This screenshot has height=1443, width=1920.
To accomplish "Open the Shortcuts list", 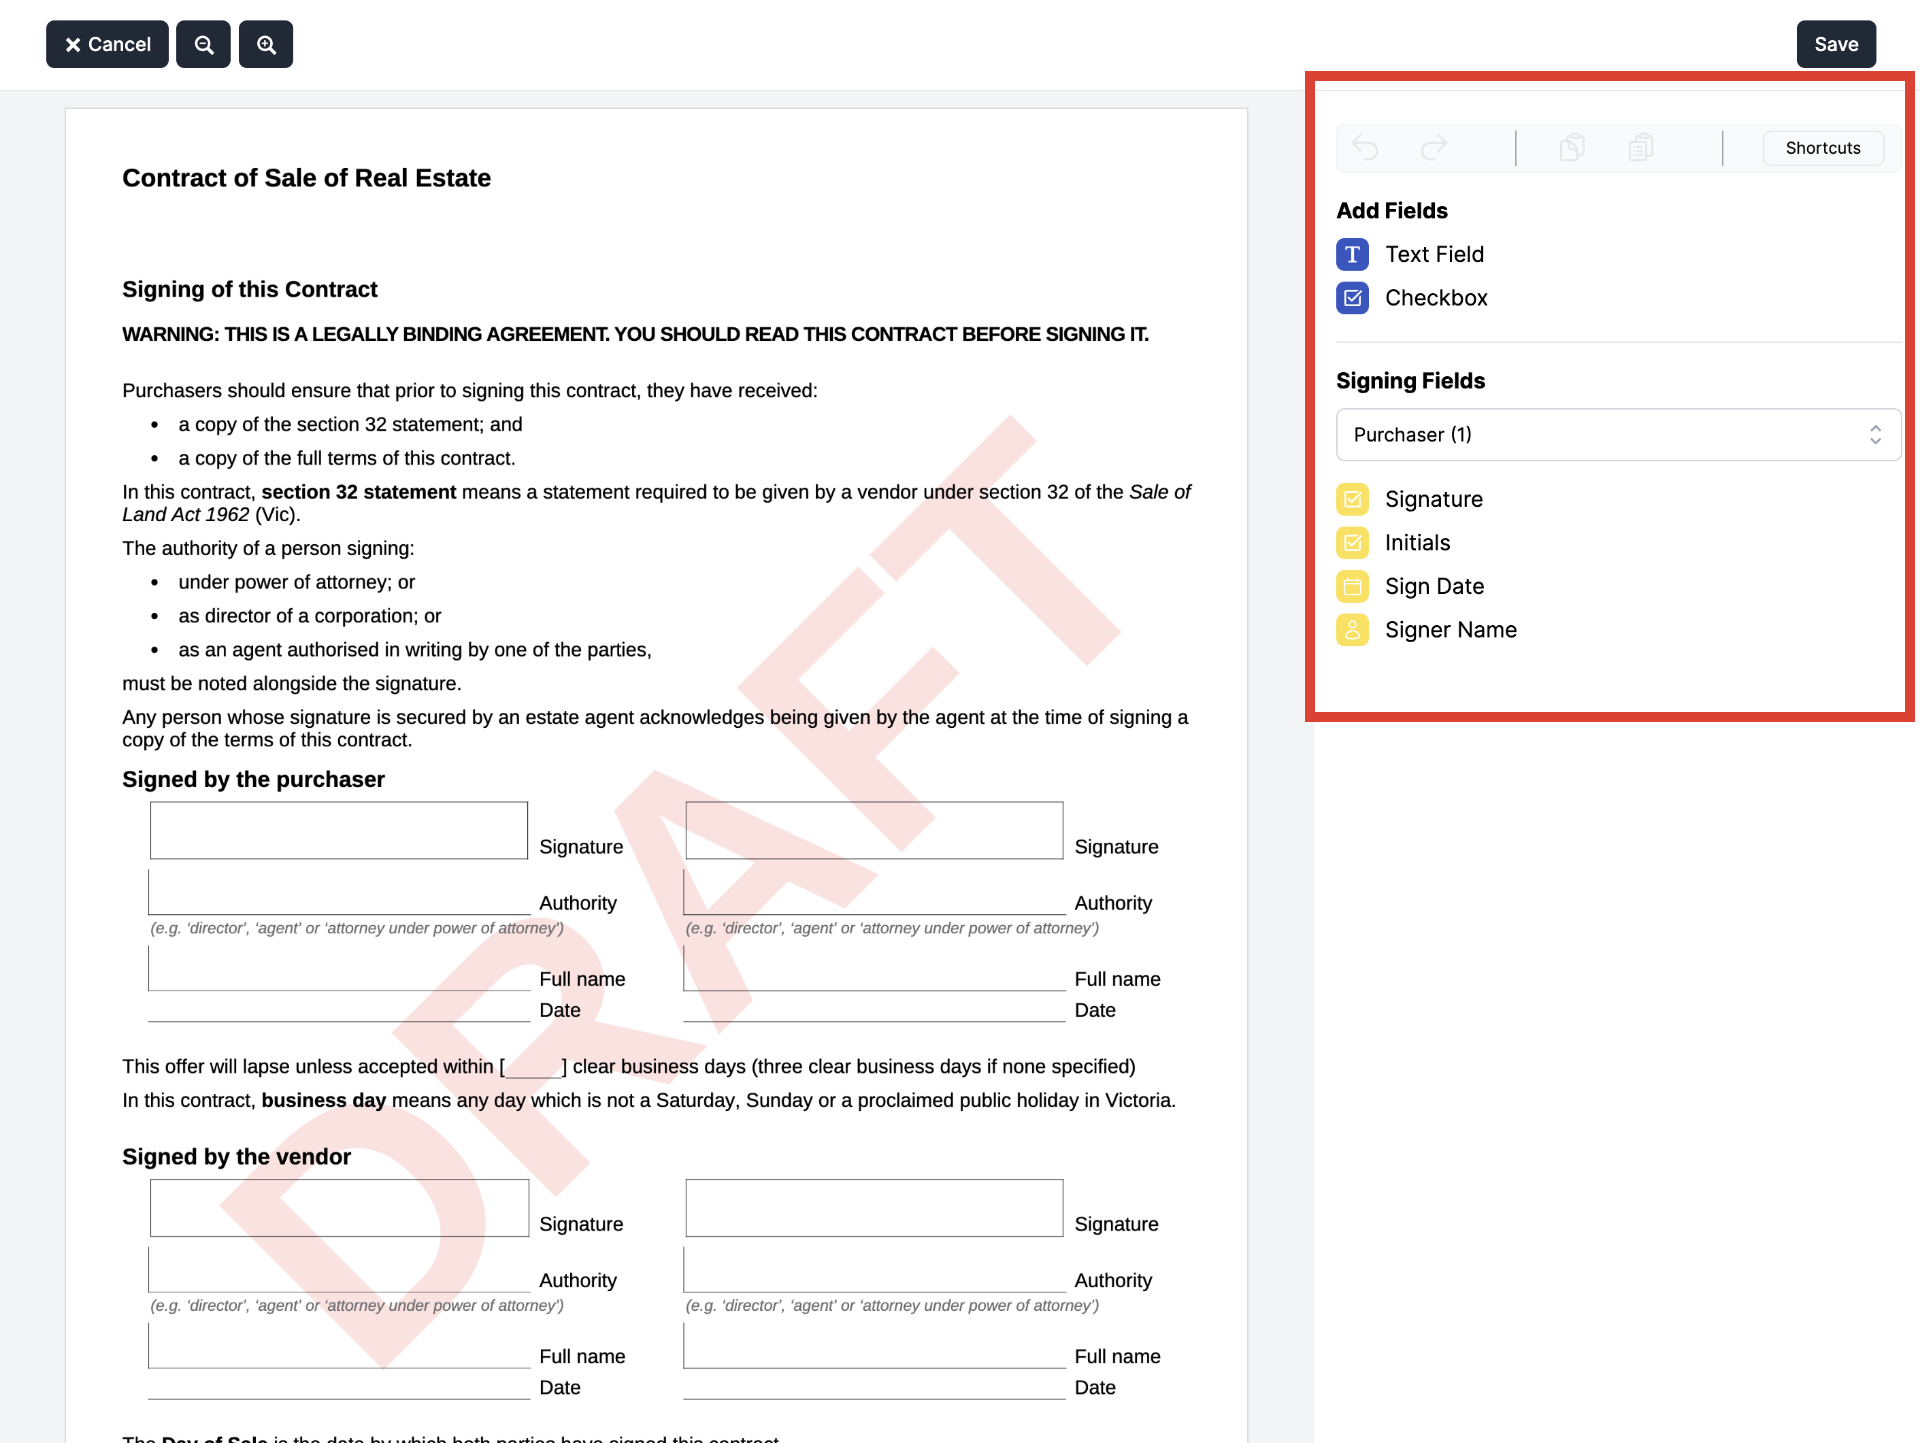I will (x=1823, y=148).
